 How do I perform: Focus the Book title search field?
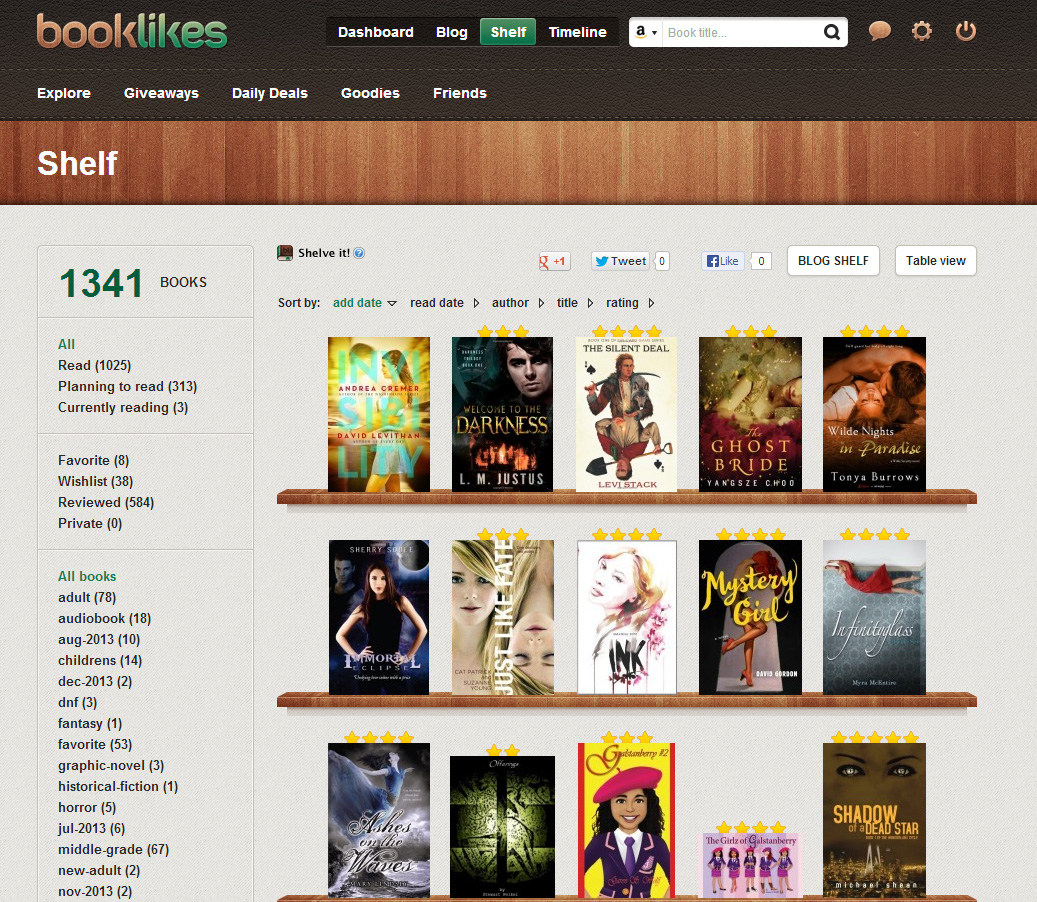pos(741,32)
